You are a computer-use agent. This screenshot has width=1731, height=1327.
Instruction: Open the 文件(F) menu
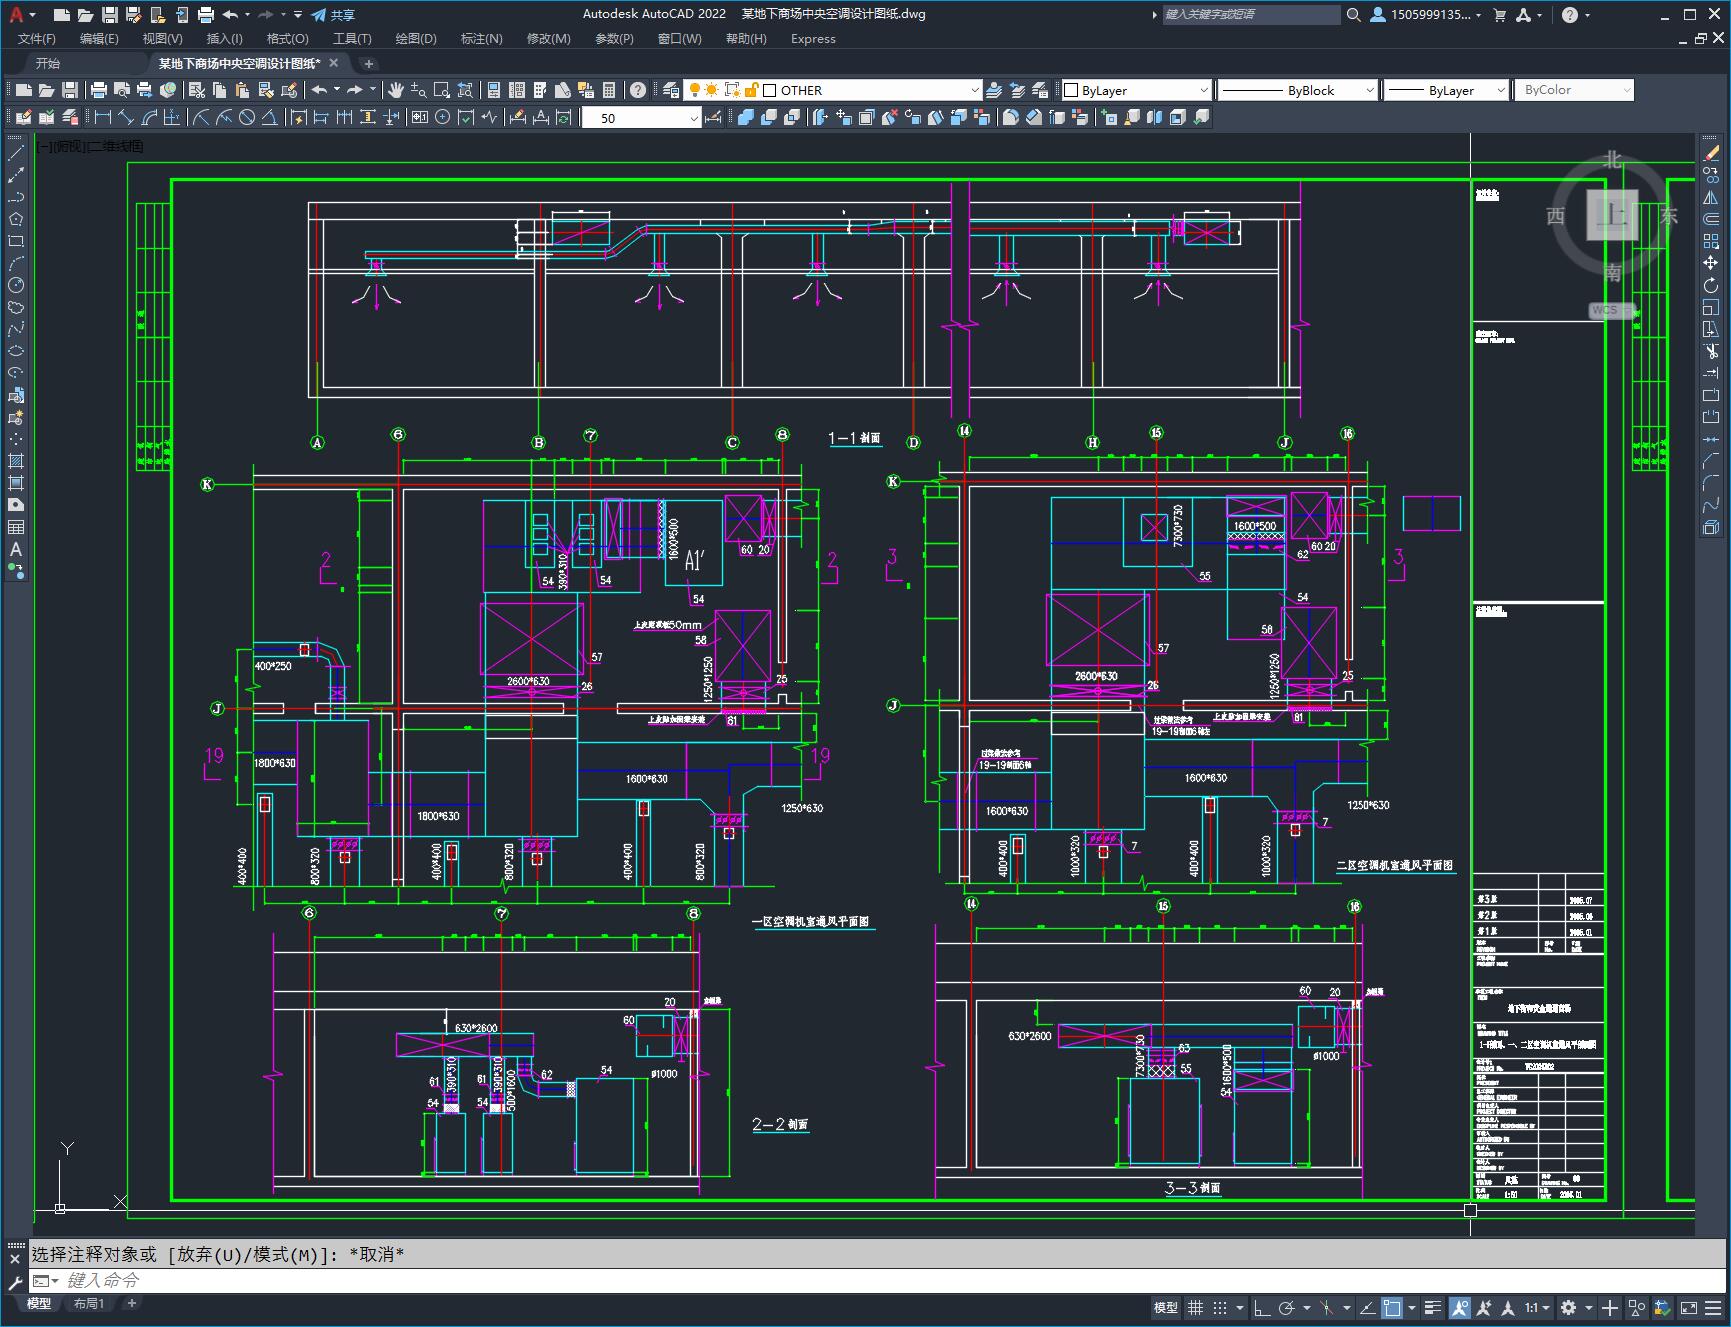[x=37, y=38]
